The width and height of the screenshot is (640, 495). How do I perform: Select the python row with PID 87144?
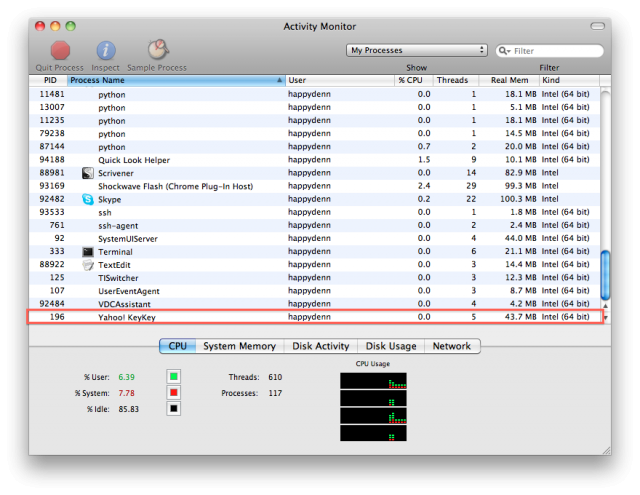coord(315,147)
